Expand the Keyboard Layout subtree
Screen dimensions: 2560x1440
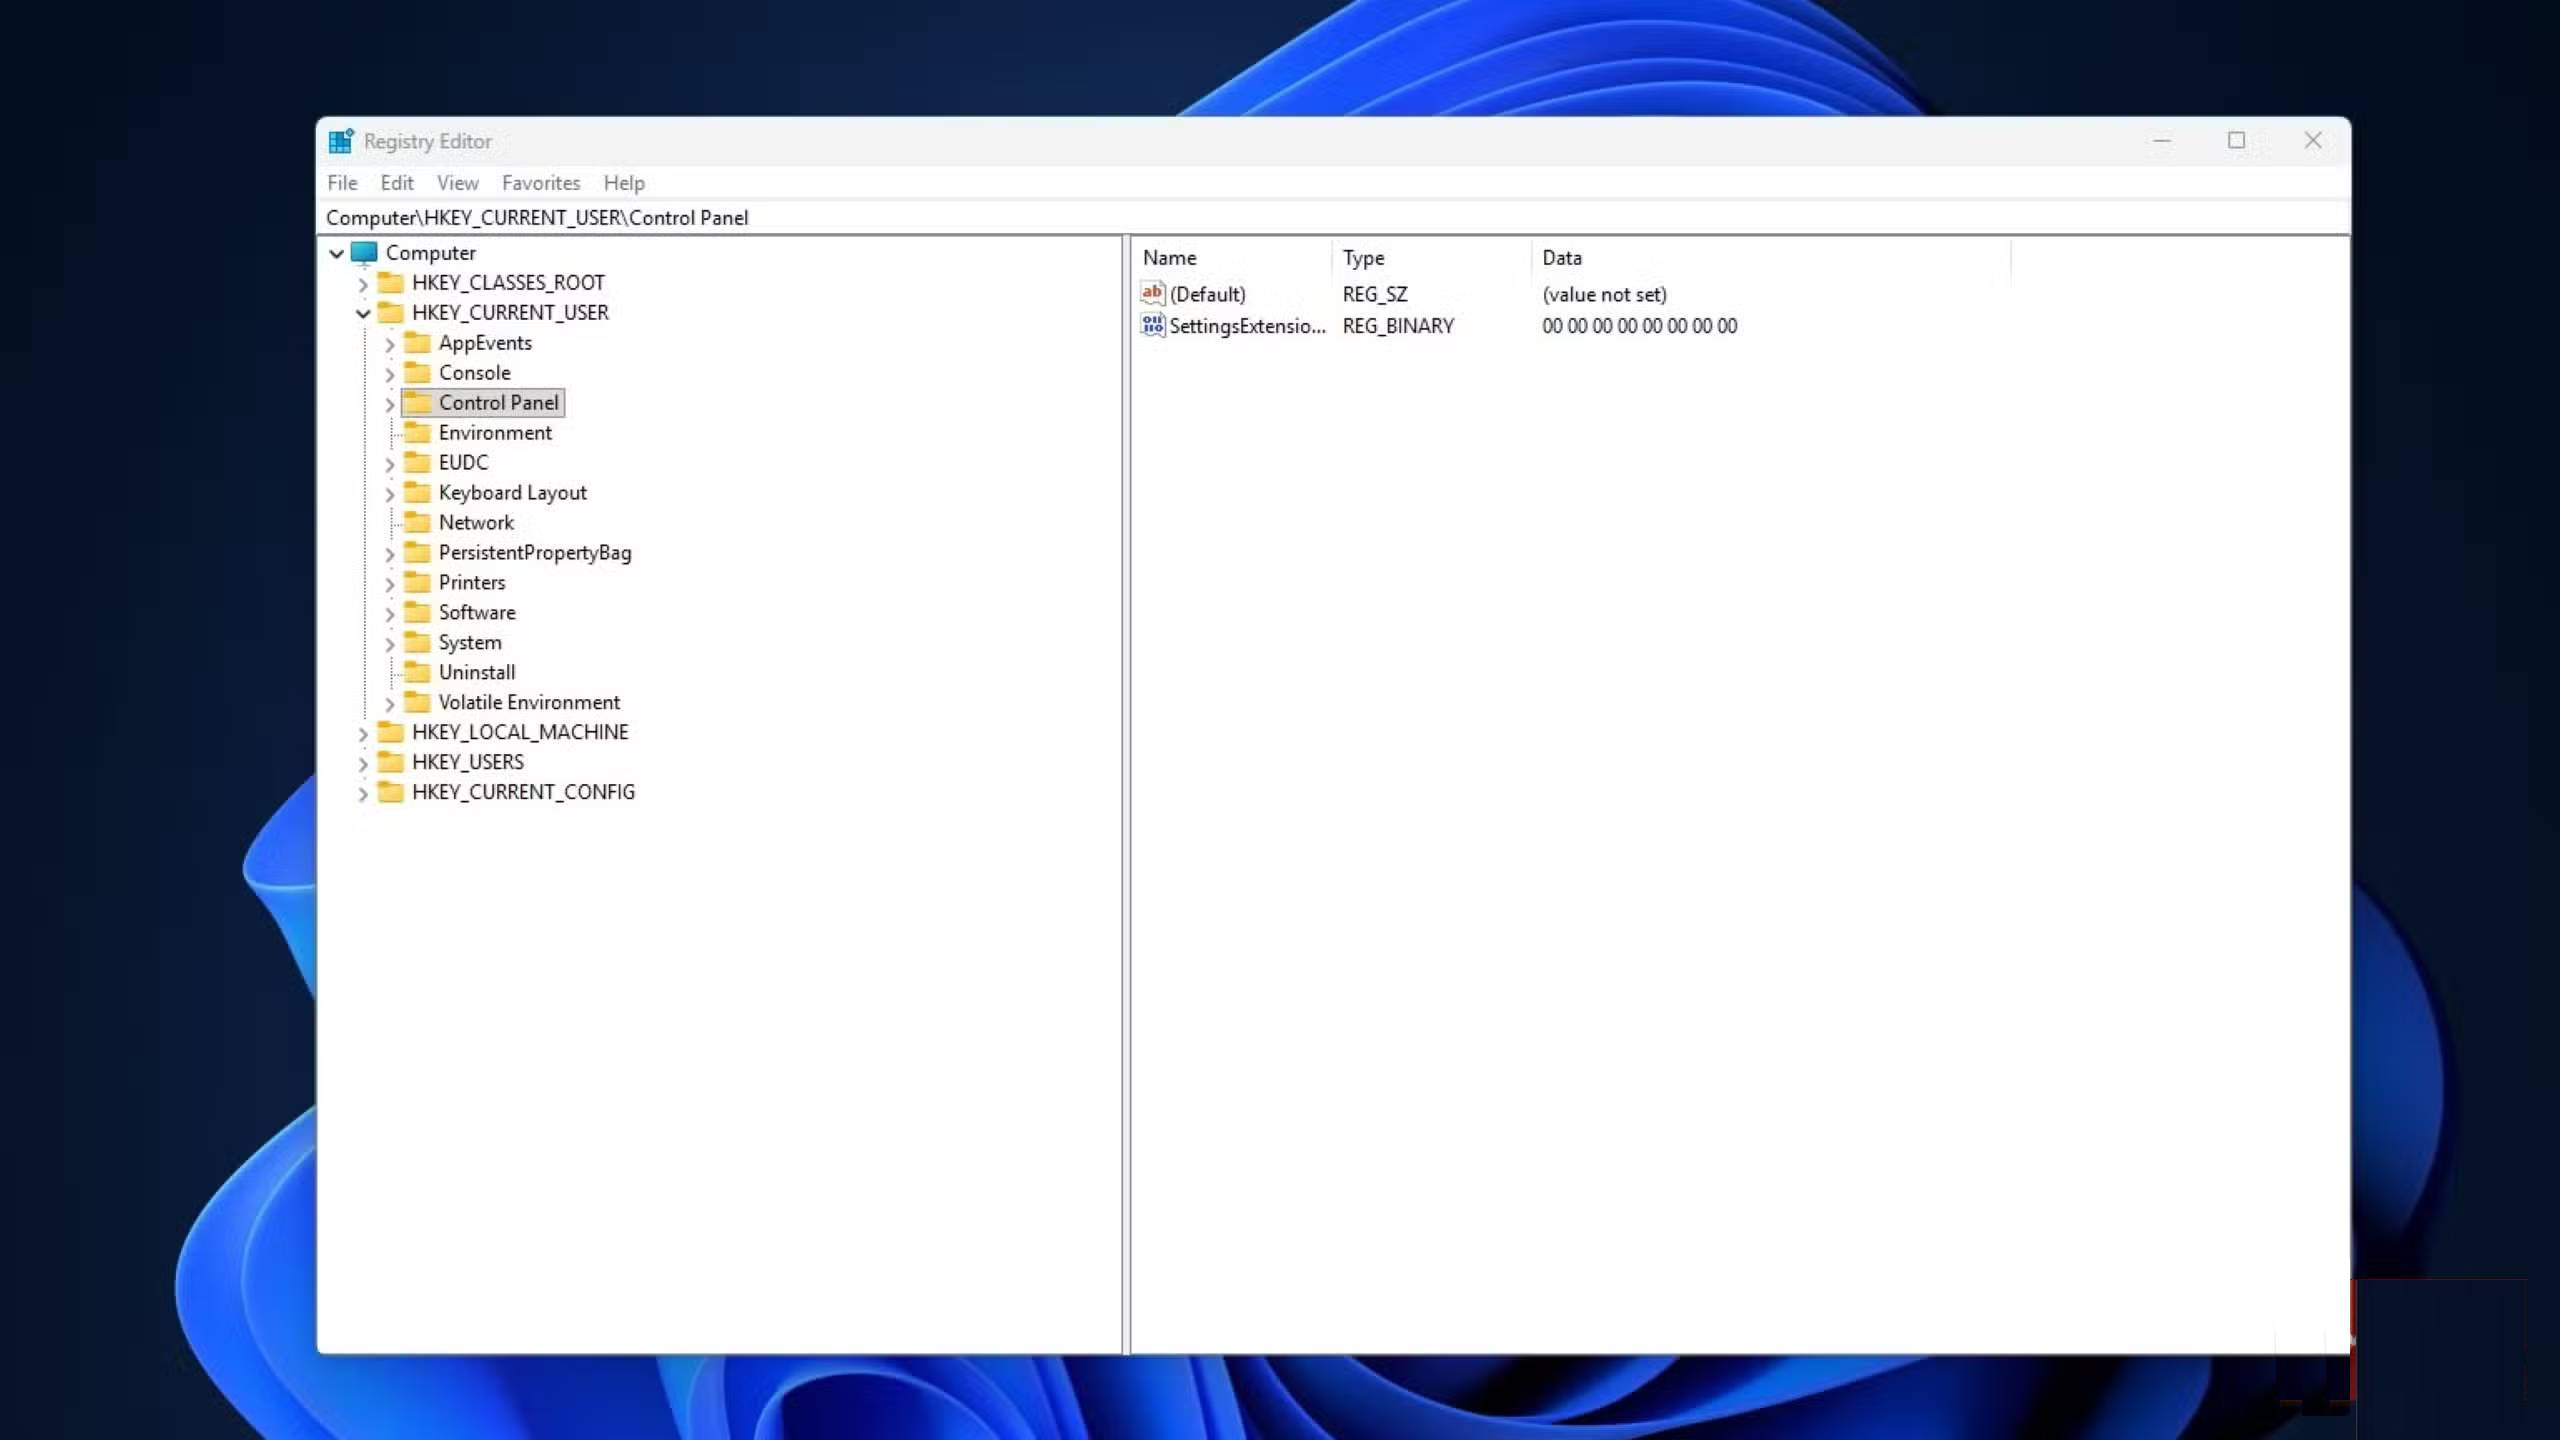[x=391, y=492]
